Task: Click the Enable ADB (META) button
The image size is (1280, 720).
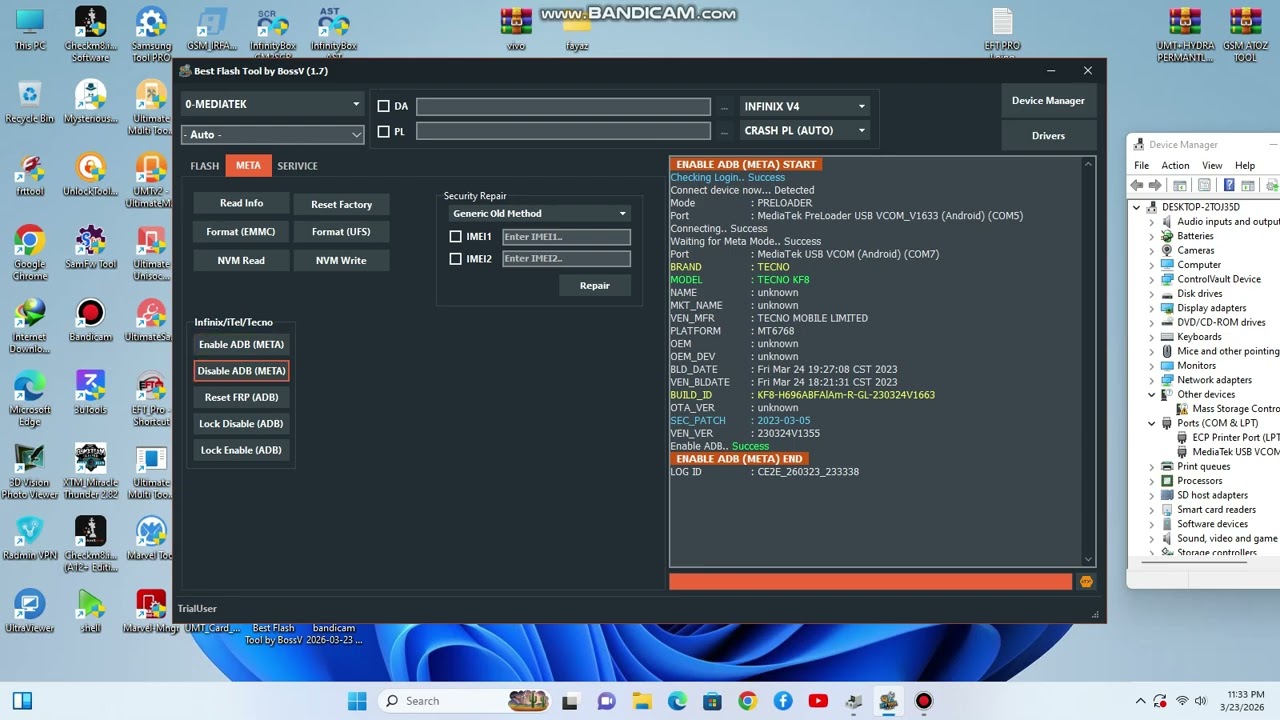Action: [x=241, y=345]
